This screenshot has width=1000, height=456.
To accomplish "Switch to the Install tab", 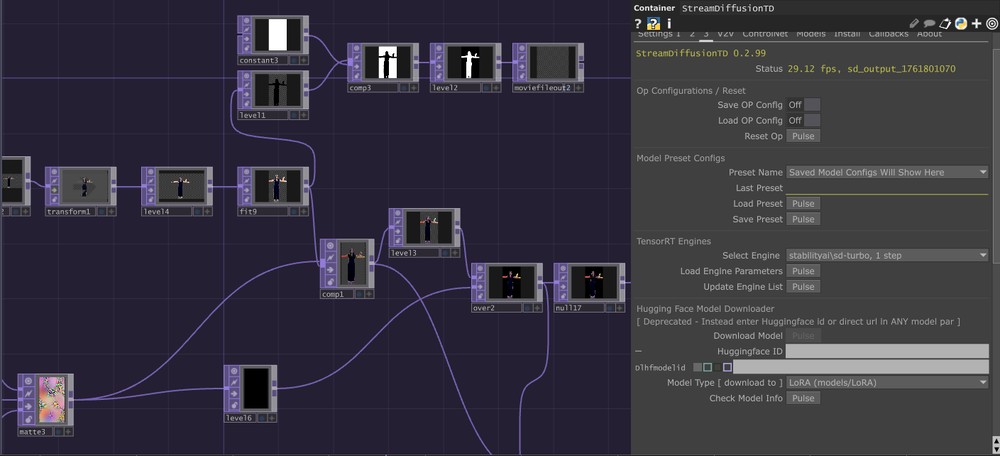I will (x=847, y=34).
